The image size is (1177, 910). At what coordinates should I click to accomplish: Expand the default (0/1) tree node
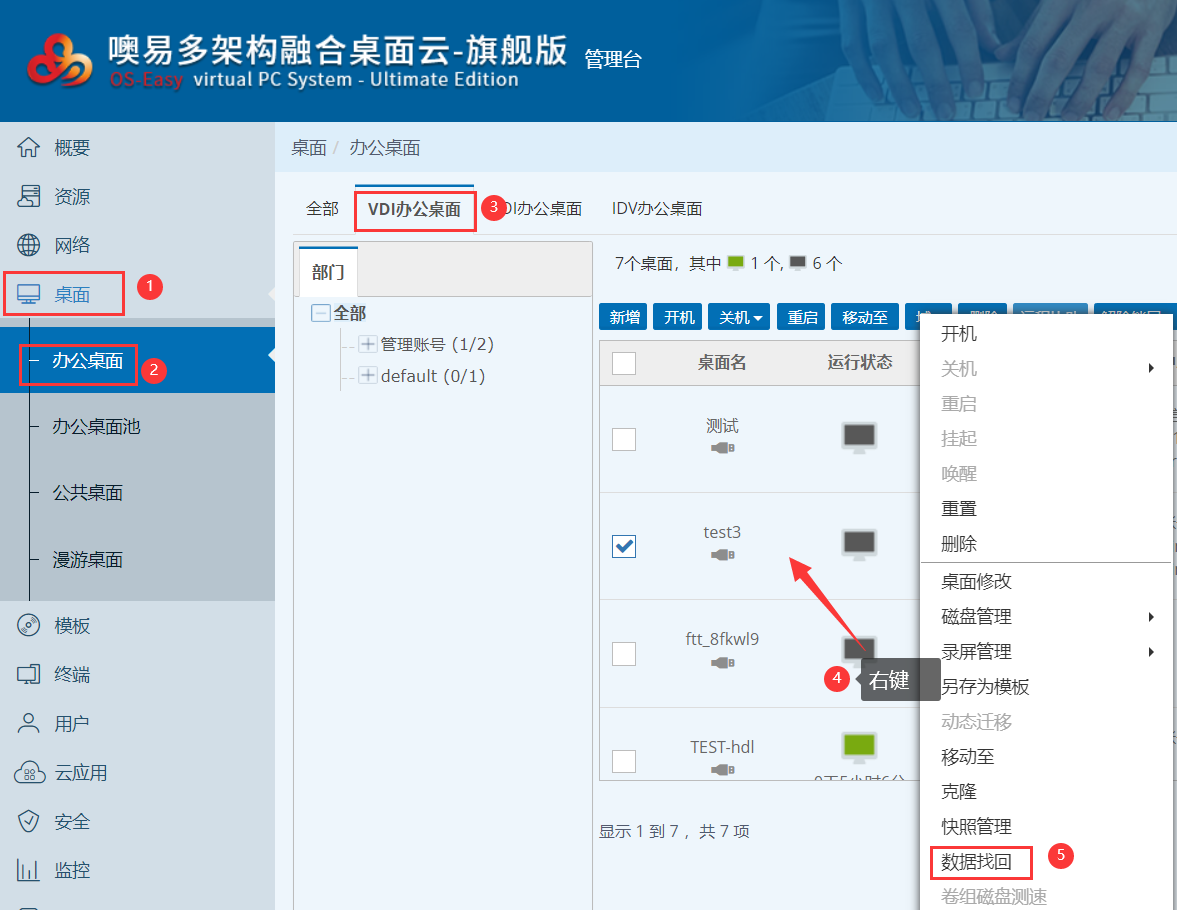[368, 376]
